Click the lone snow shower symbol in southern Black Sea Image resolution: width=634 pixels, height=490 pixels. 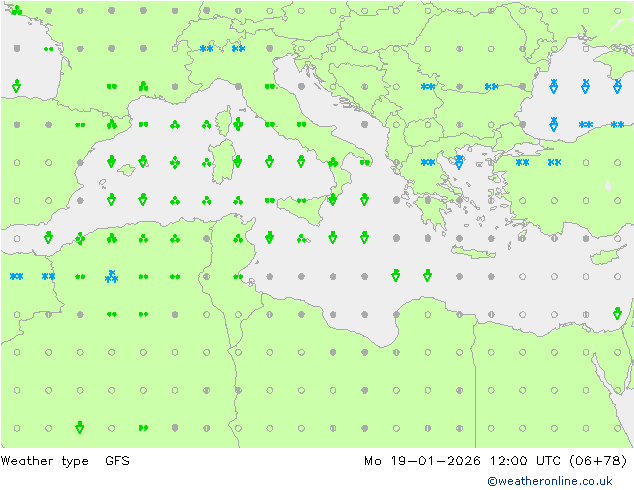[553, 124]
